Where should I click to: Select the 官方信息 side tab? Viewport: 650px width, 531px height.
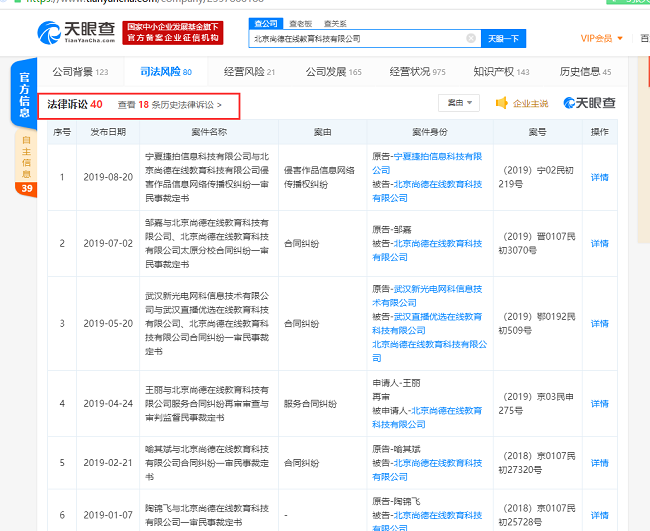point(24,95)
